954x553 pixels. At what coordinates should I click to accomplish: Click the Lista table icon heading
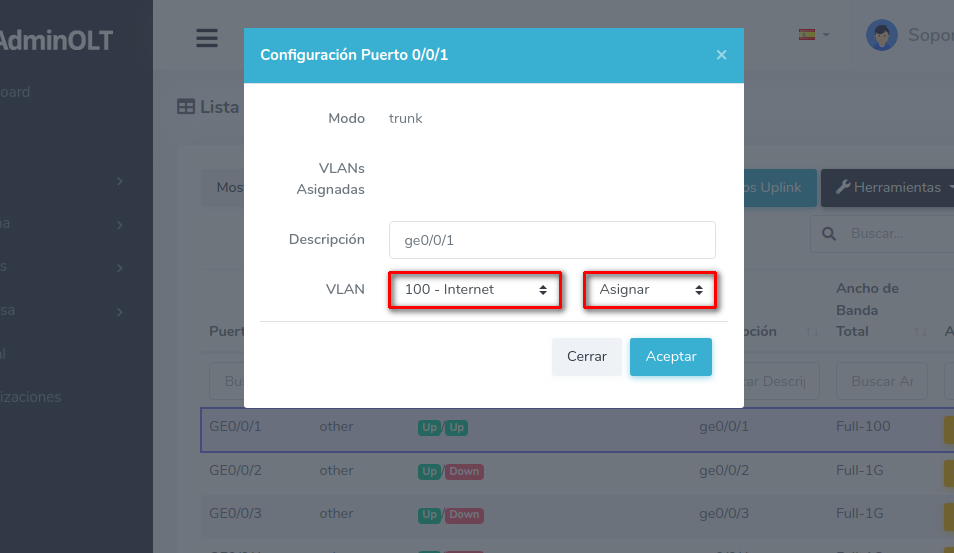(186, 107)
